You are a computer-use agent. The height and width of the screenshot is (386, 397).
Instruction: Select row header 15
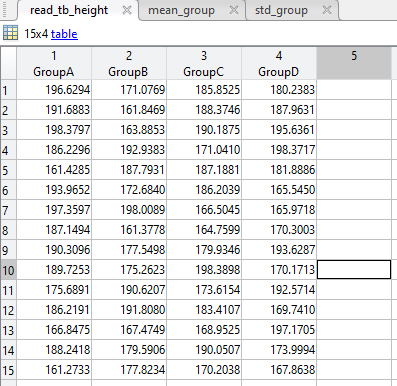click(x=8, y=370)
